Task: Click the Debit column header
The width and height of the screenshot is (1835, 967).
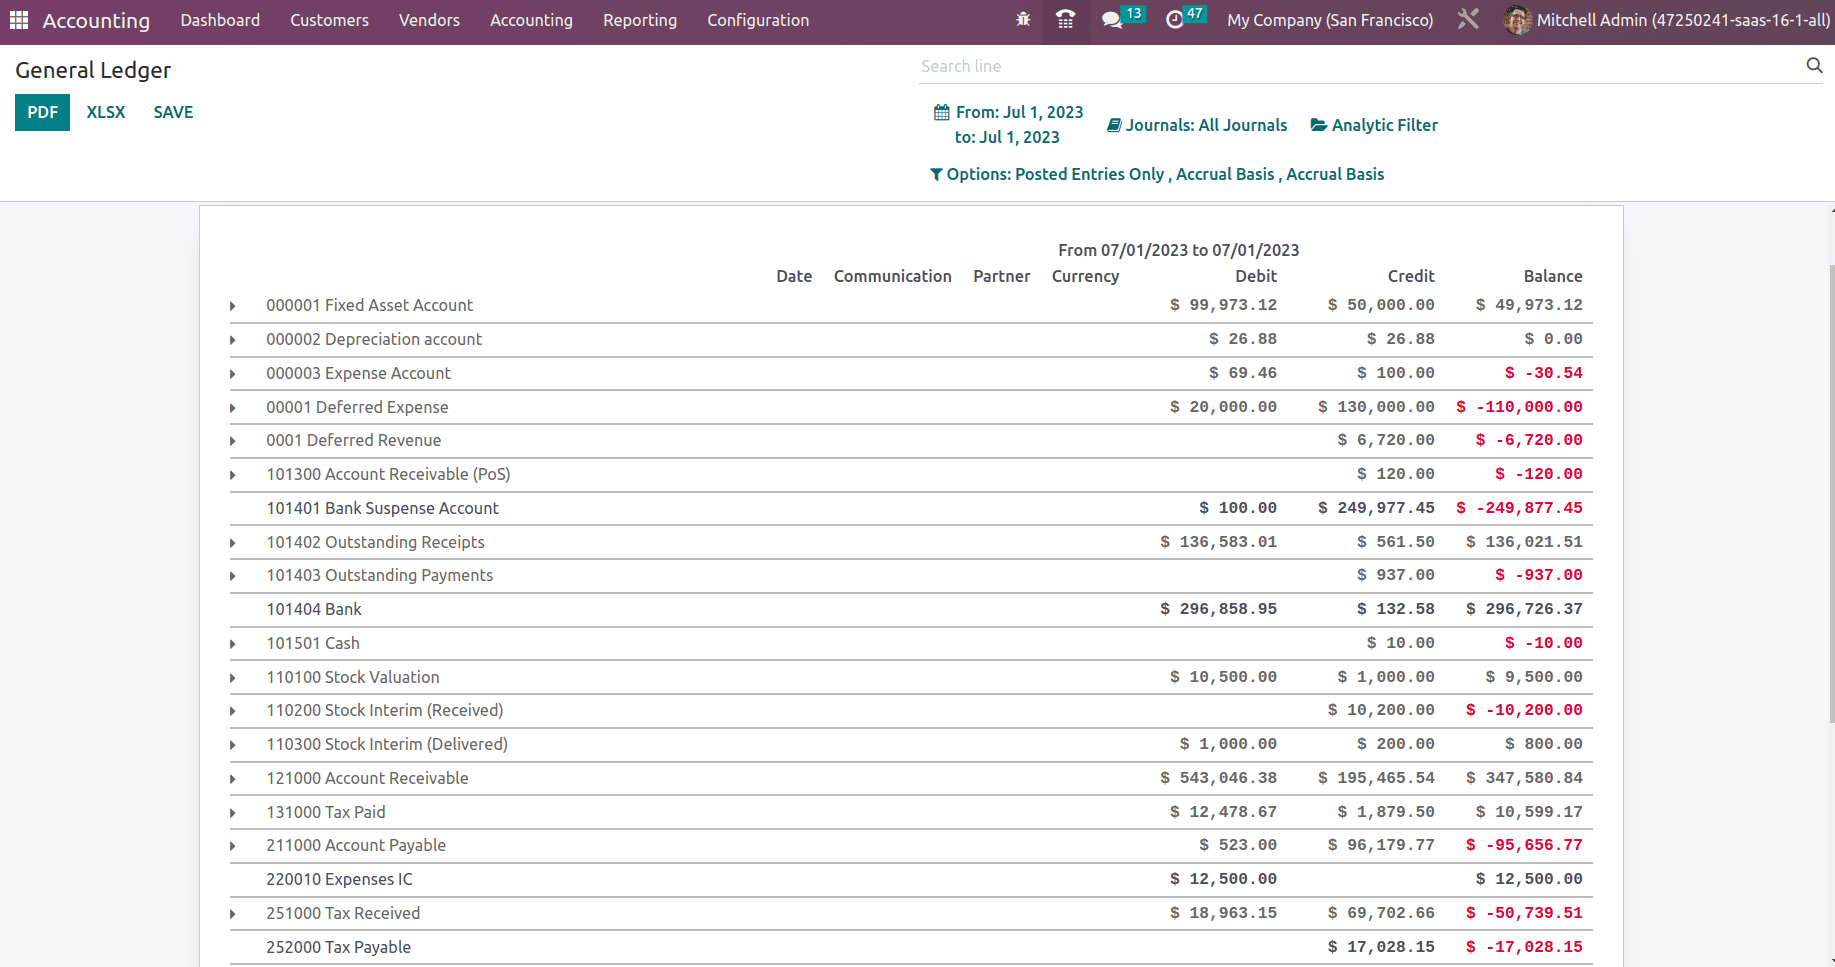Action: pyautogui.click(x=1256, y=276)
